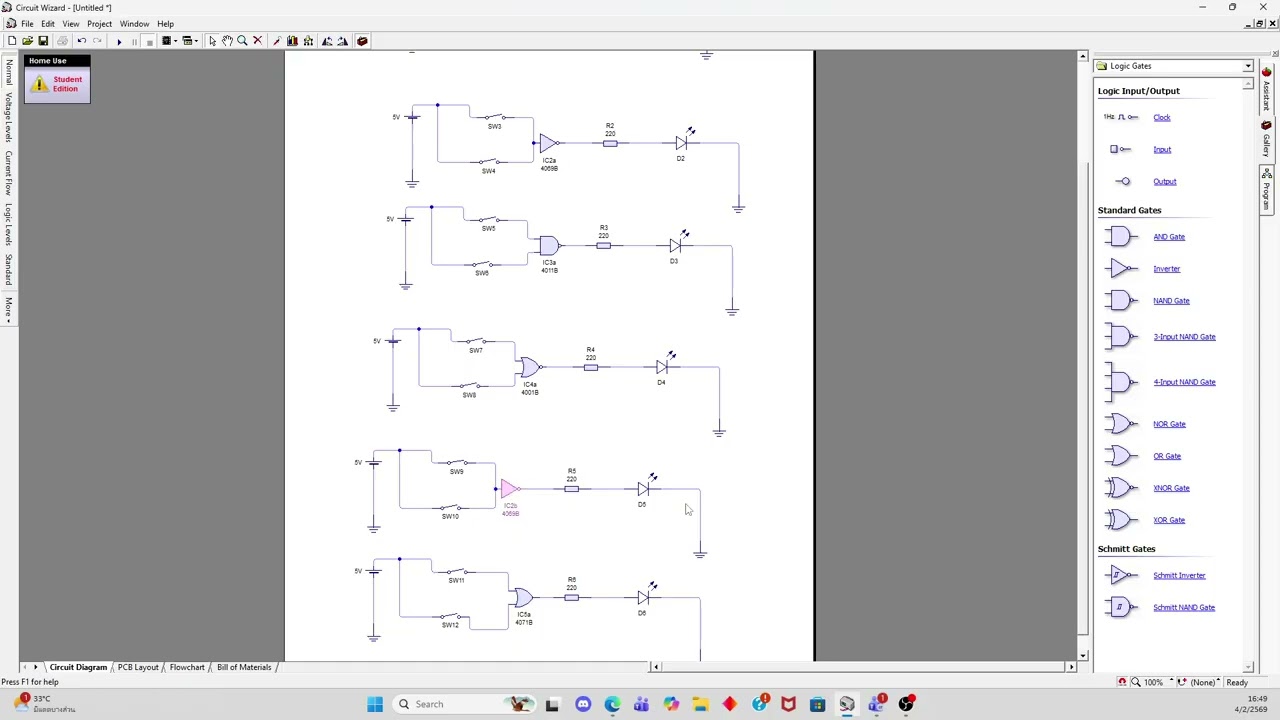Screen dimensions: 1280x720
Task: Click the red Delete X tool
Action: tap(257, 41)
